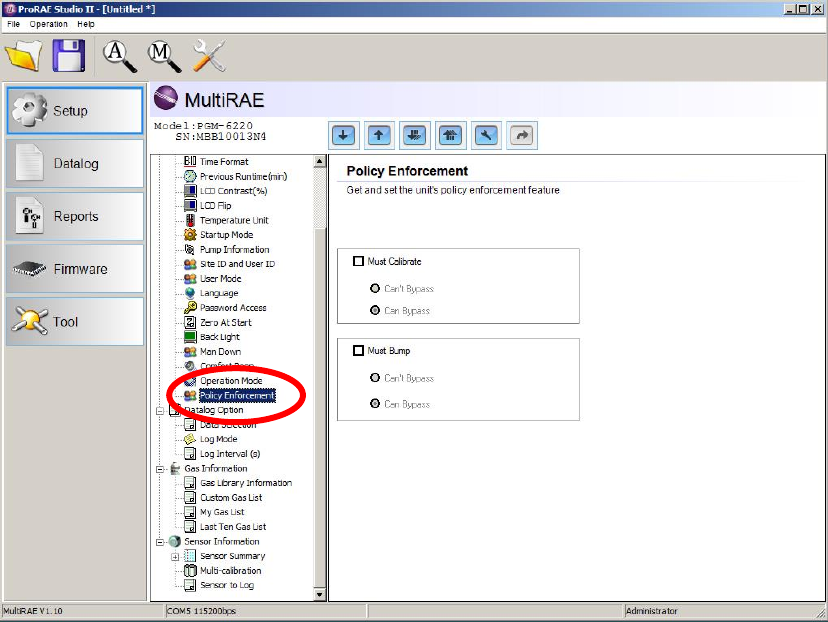Select Pump Information tree item
The height and width of the screenshot is (622, 828).
click(234, 249)
